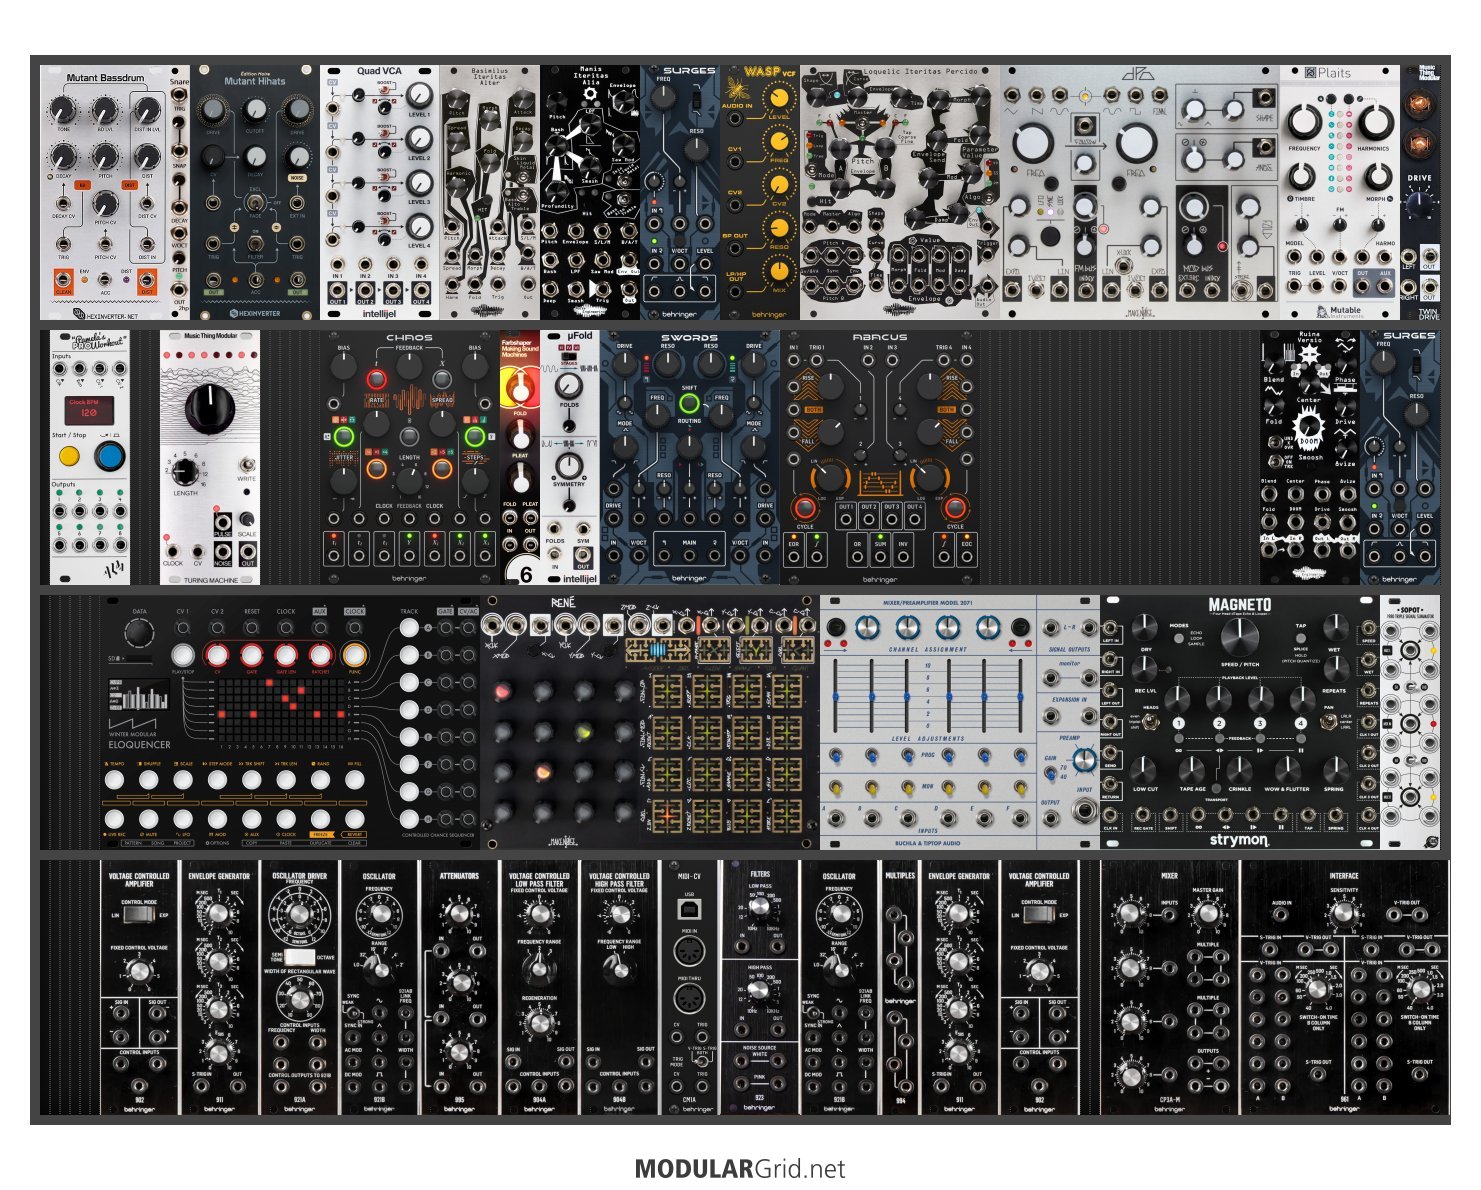Click the Magneto TAPE AGE knob
The width and height of the screenshot is (1481, 1190).
(1192, 768)
